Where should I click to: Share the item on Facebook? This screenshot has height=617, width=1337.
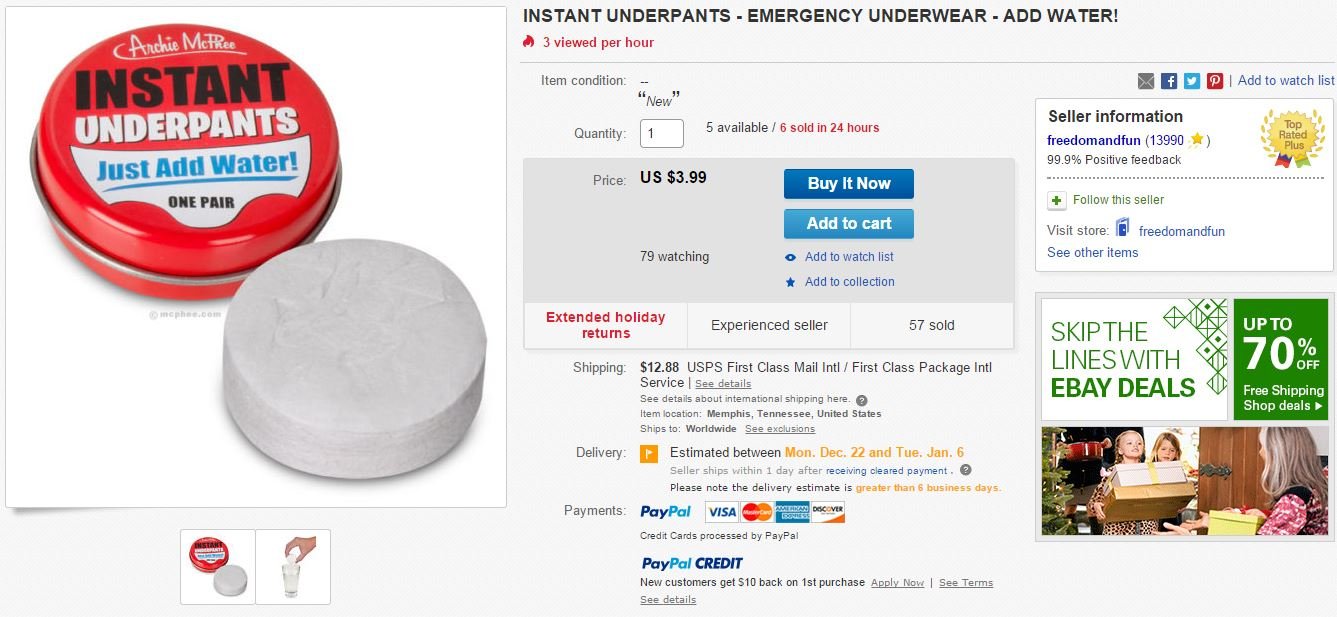pos(1169,81)
